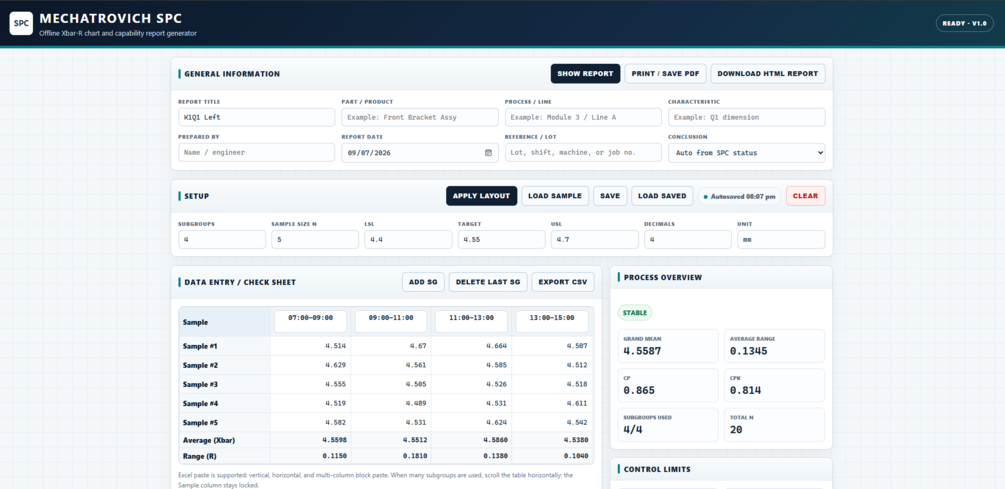Open the report date calendar picker
This screenshot has width=1005, height=489.
488,153
